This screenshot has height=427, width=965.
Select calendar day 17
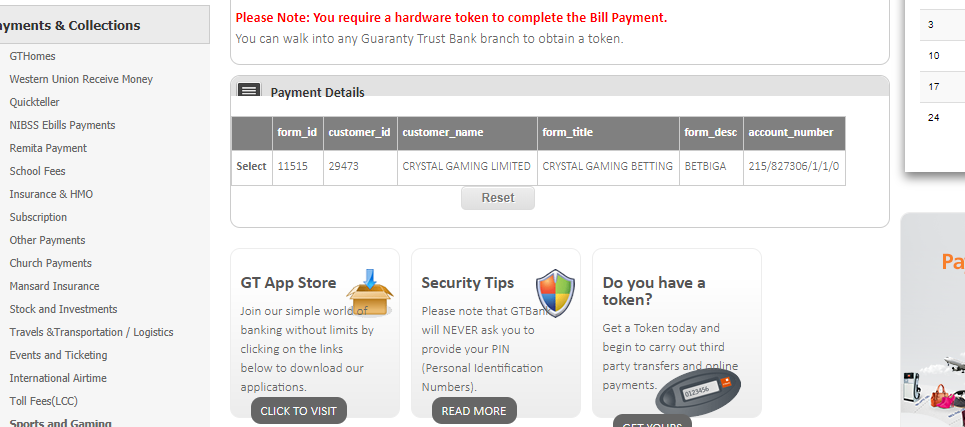[934, 87]
